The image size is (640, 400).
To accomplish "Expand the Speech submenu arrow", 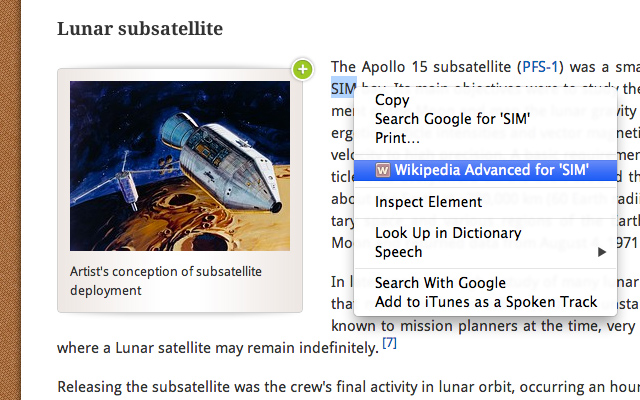I will [x=602, y=252].
